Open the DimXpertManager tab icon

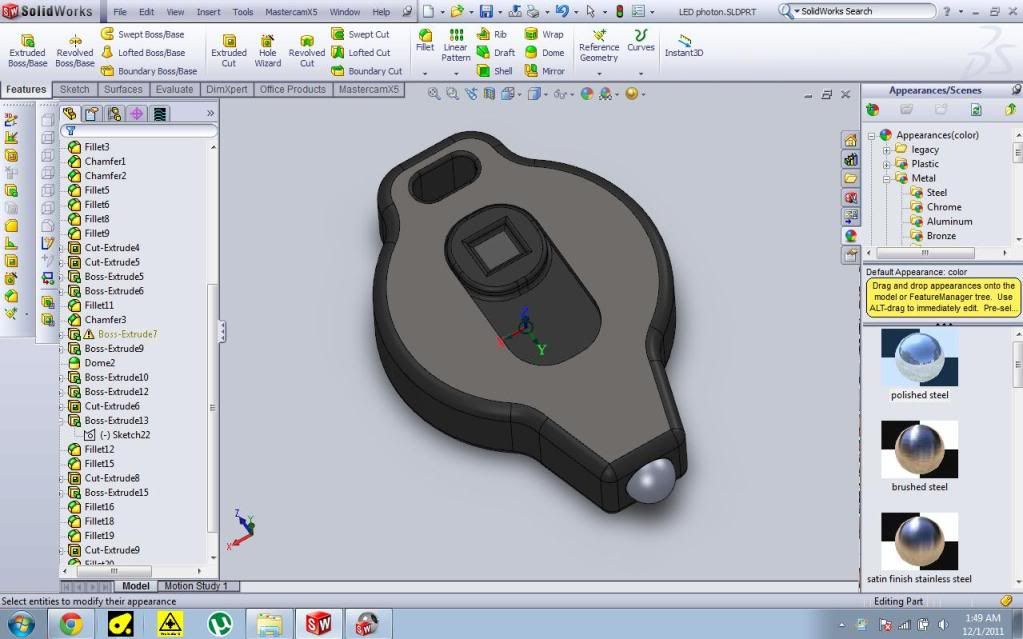136,114
